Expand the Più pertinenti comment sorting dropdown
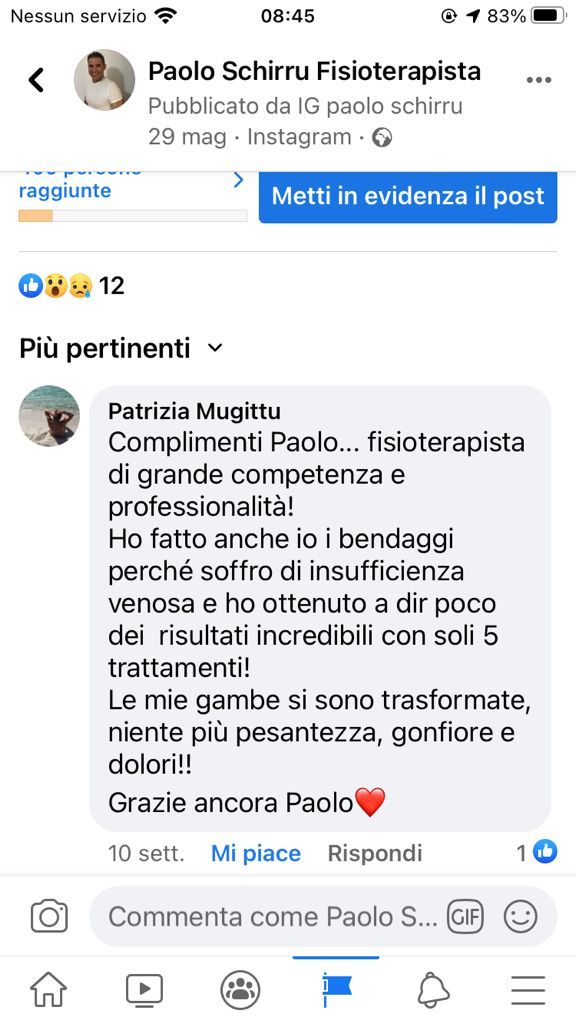The width and height of the screenshot is (576, 1024). click(121, 348)
